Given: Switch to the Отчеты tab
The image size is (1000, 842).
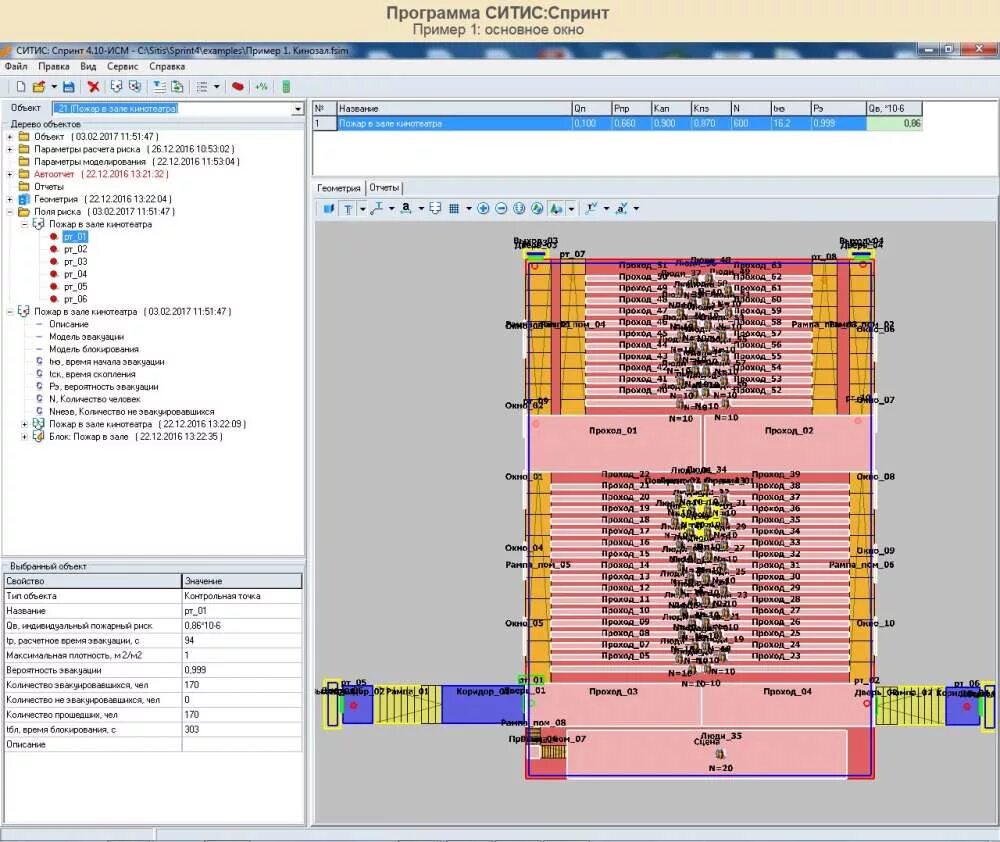Looking at the screenshot, I should point(384,188).
